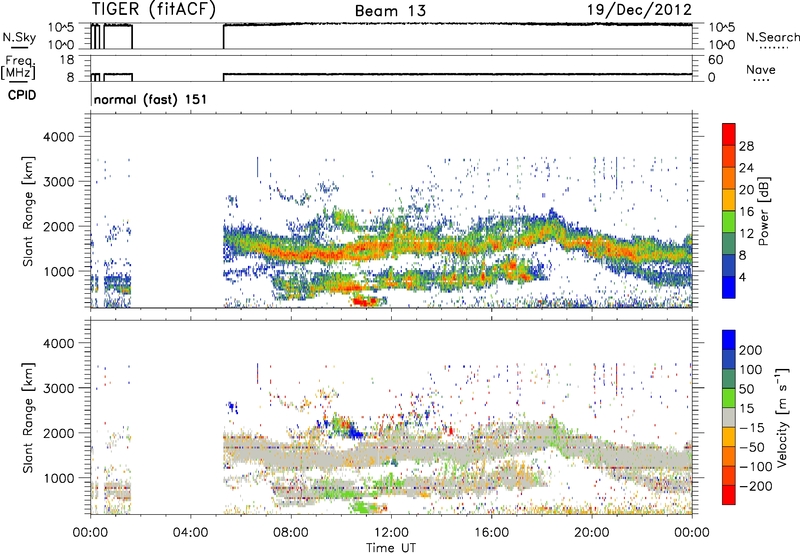Click the 200 label on velocity colorbar
This screenshot has width=800, height=554.
click(751, 350)
